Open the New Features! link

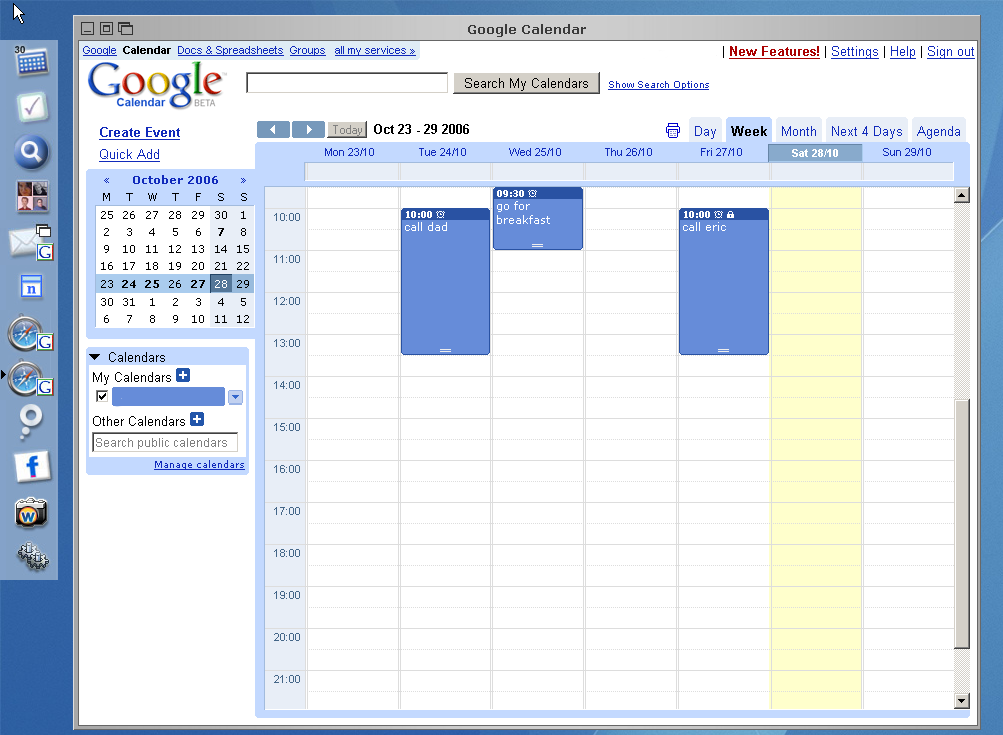(774, 51)
